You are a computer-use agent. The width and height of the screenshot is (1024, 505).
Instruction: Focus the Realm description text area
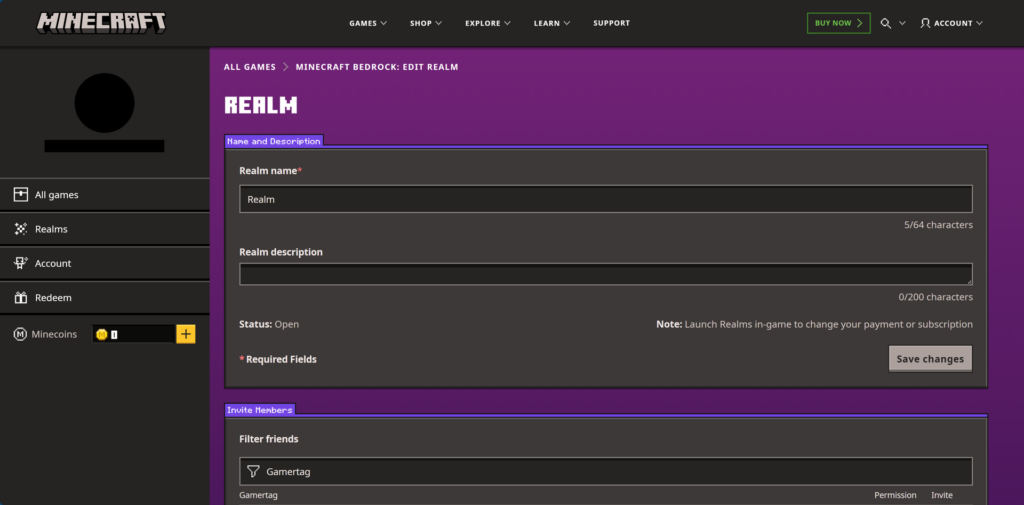pyautogui.click(x=606, y=274)
